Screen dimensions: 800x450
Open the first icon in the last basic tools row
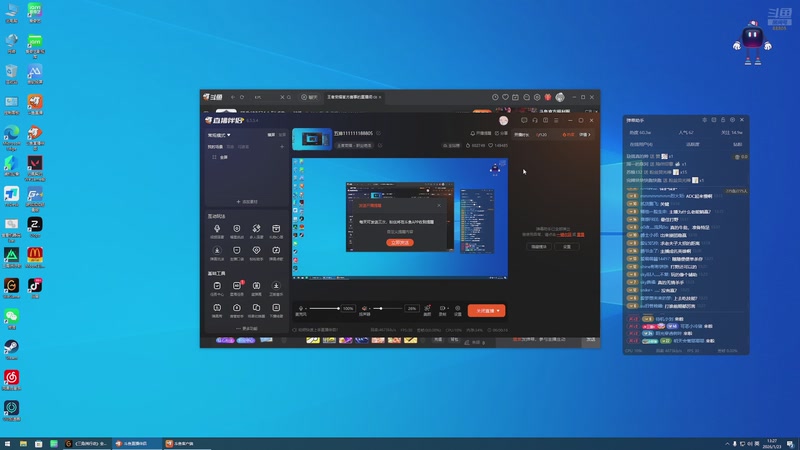pyautogui.click(x=217, y=308)
